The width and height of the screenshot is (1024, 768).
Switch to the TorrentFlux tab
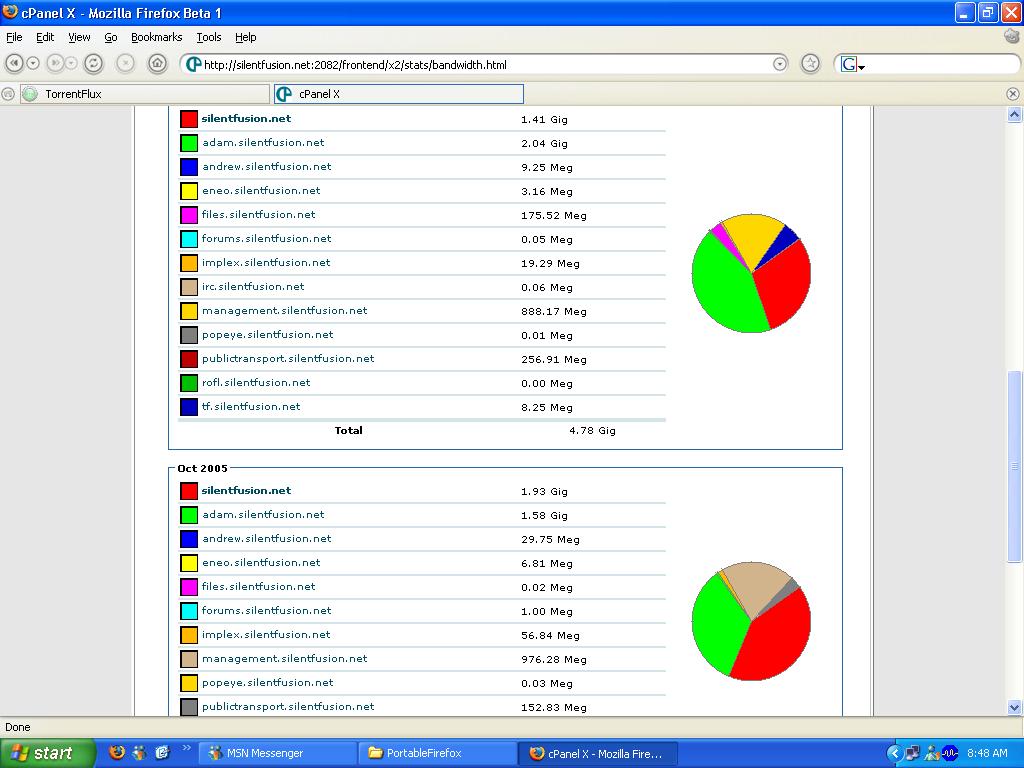tap(145, 94)
